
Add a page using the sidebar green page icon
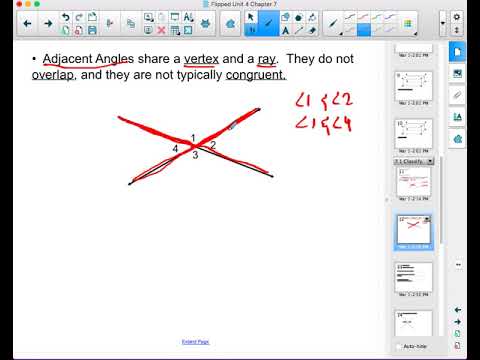458,334
